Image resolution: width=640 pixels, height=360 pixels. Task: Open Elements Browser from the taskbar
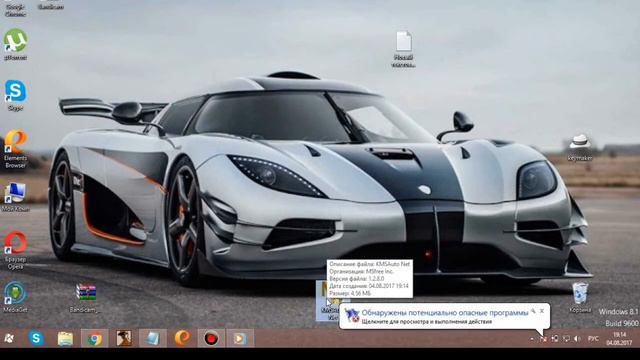182,338
